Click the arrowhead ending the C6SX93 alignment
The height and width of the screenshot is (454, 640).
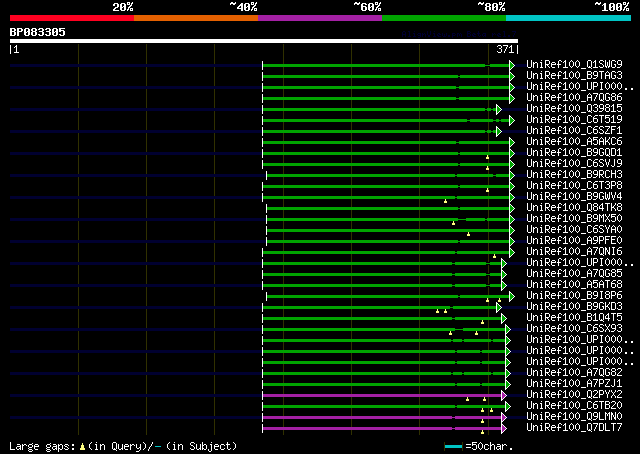(x=508, y=329)
